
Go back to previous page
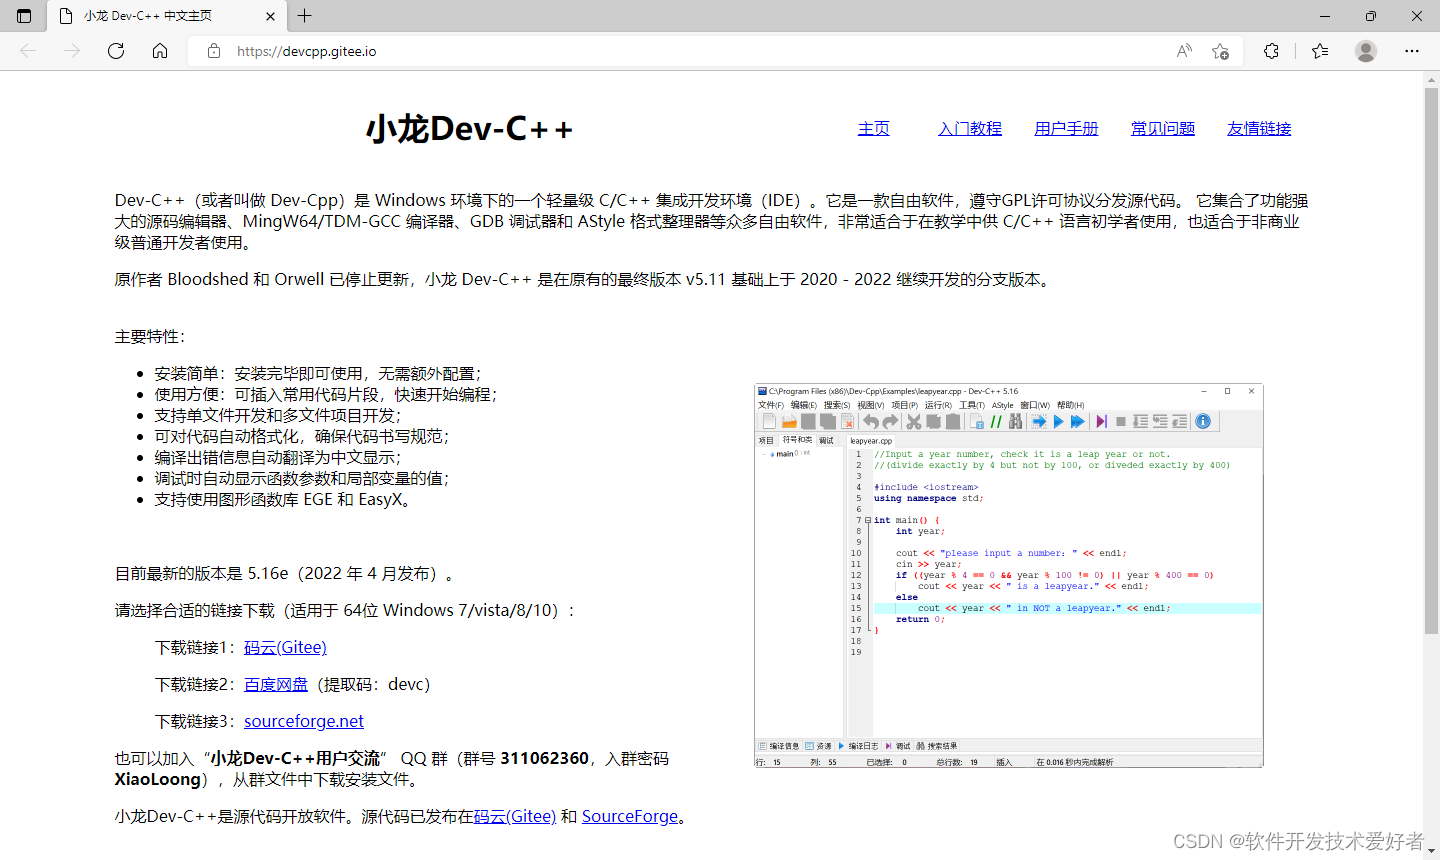(x=28, y=51)
